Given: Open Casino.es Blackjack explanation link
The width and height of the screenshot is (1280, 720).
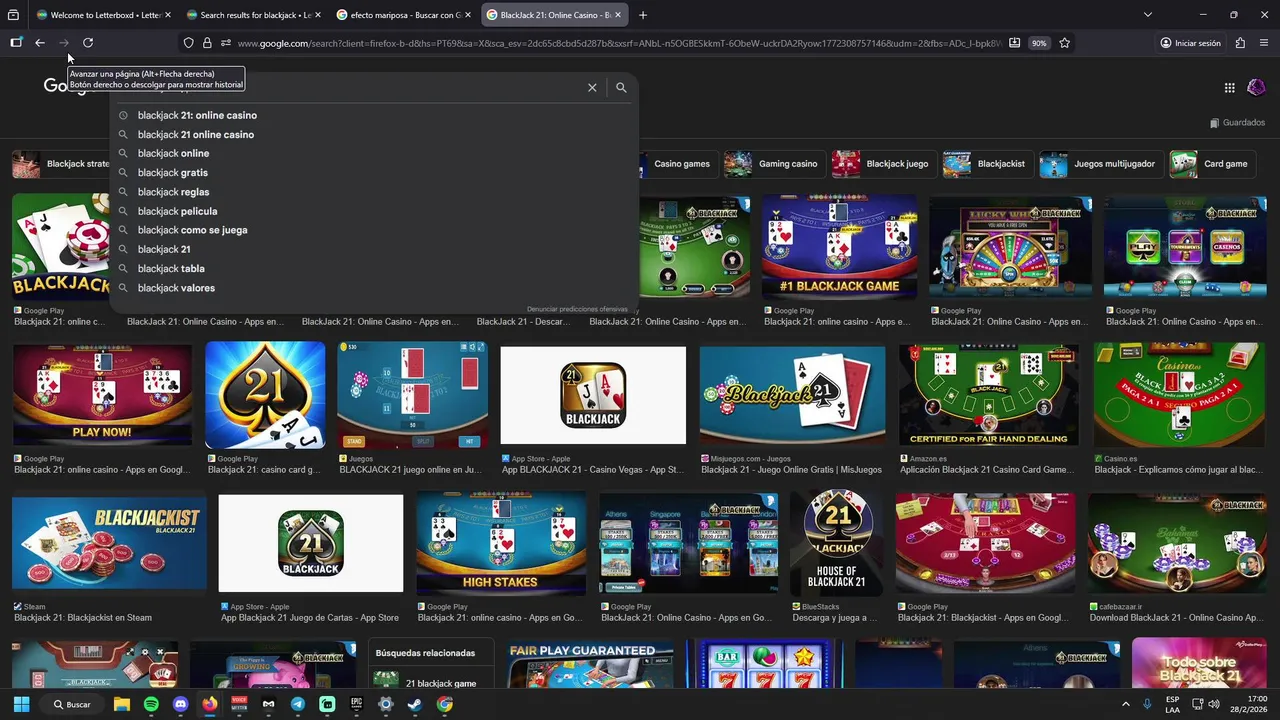Looking at the screenshot, I should [x=1179, y=470].
